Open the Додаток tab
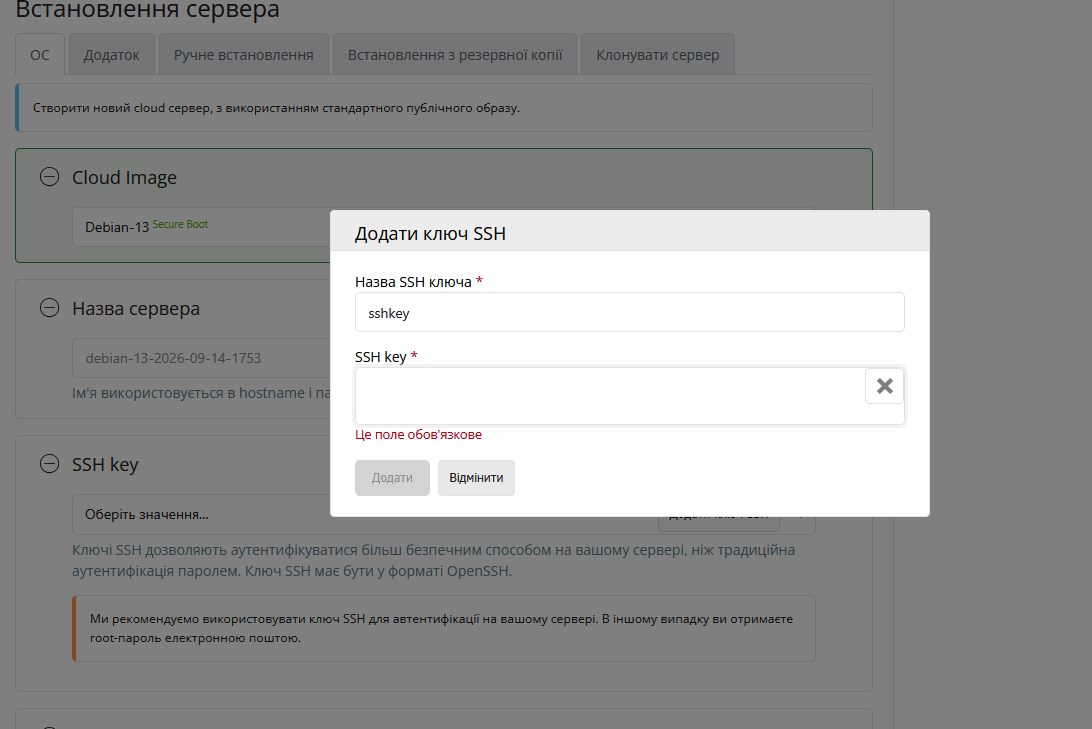Screen dimensions: 1092x729 pos(111,54)
